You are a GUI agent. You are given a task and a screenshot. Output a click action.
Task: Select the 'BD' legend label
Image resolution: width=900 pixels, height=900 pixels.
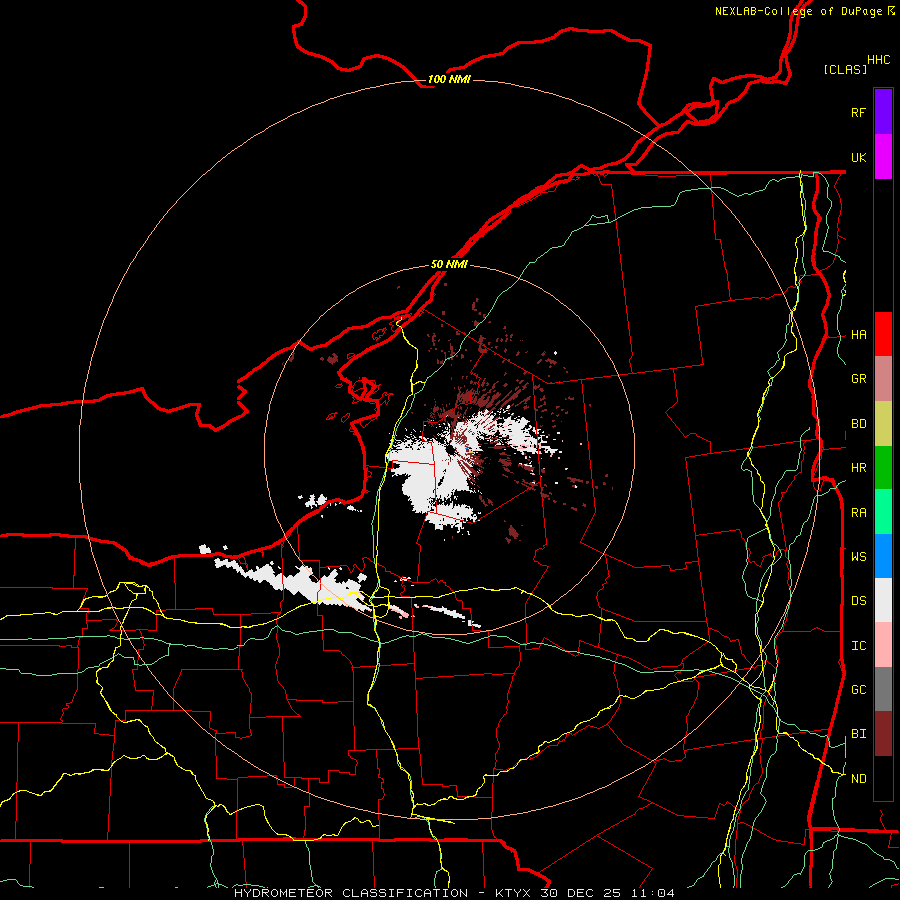[858, 424]
